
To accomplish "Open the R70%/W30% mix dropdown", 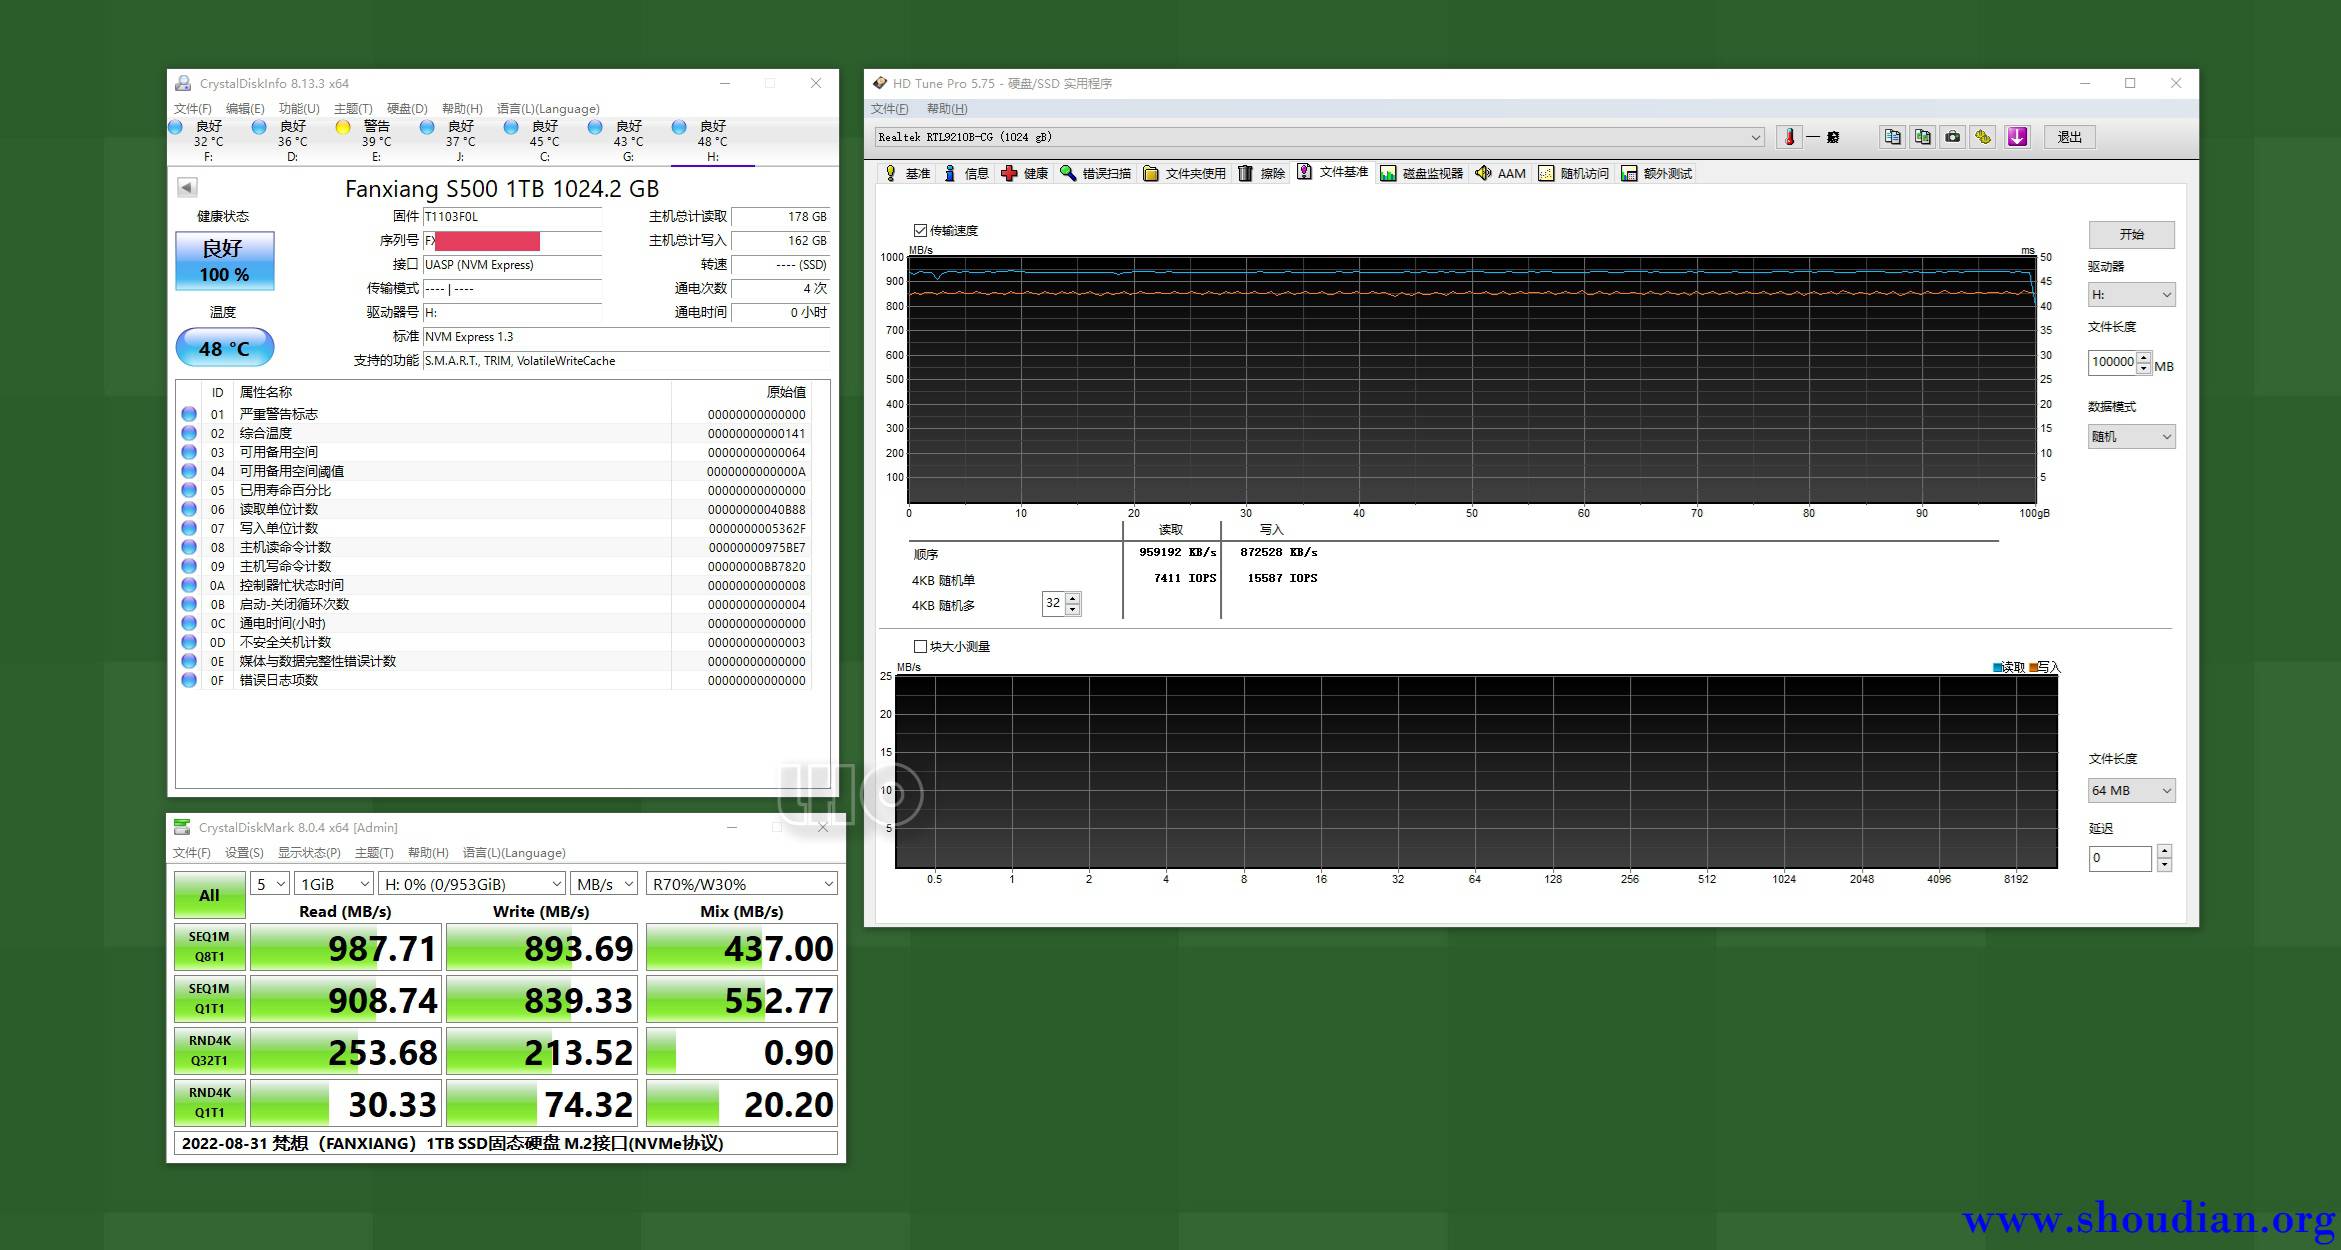I will pos(742,884).
